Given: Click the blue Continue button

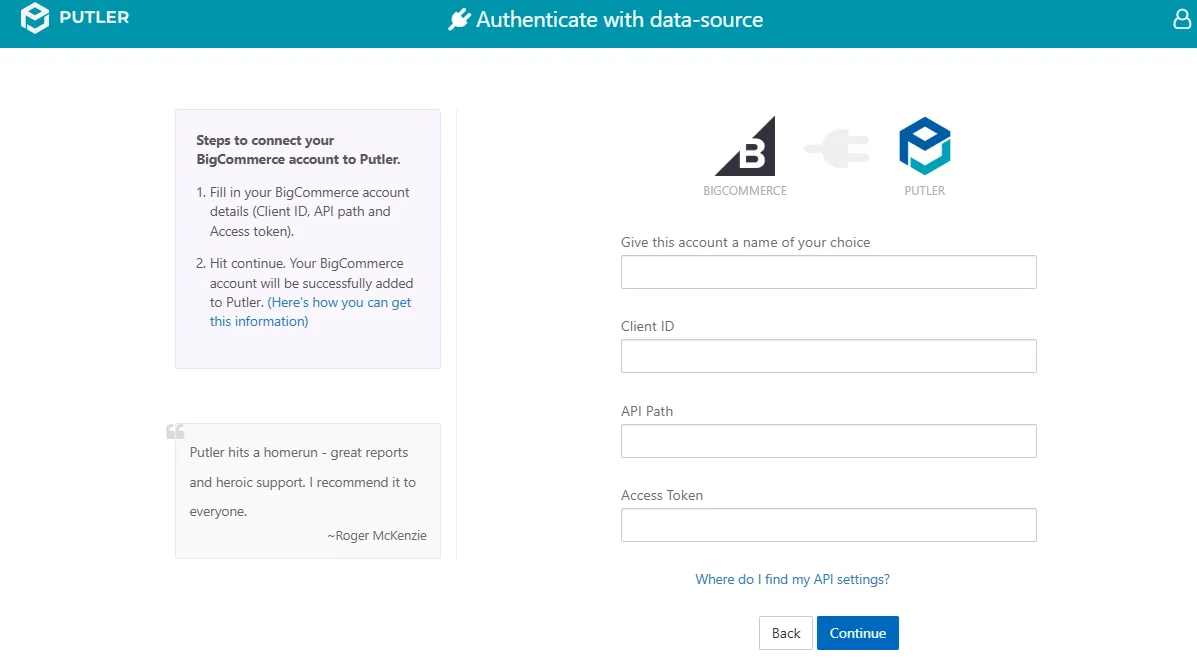Looking at the screenshot, I should pyautogui.click(x=857, y=633).
